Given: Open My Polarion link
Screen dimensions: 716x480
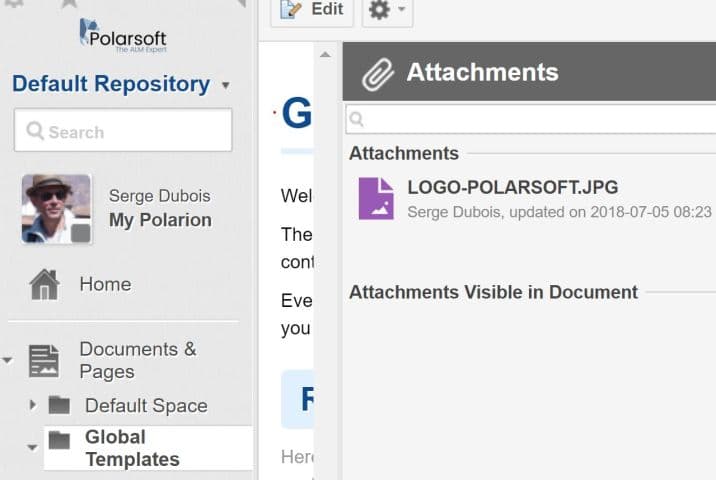Looking at the screenshot, I should [160, 220].
